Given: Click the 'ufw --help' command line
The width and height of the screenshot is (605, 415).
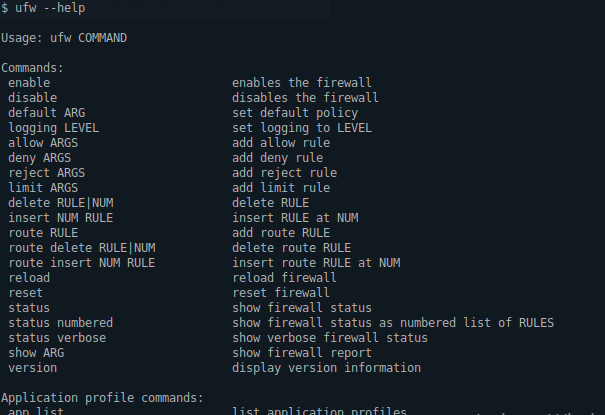Looking at the screenshot, I should [x=43, y=8].
